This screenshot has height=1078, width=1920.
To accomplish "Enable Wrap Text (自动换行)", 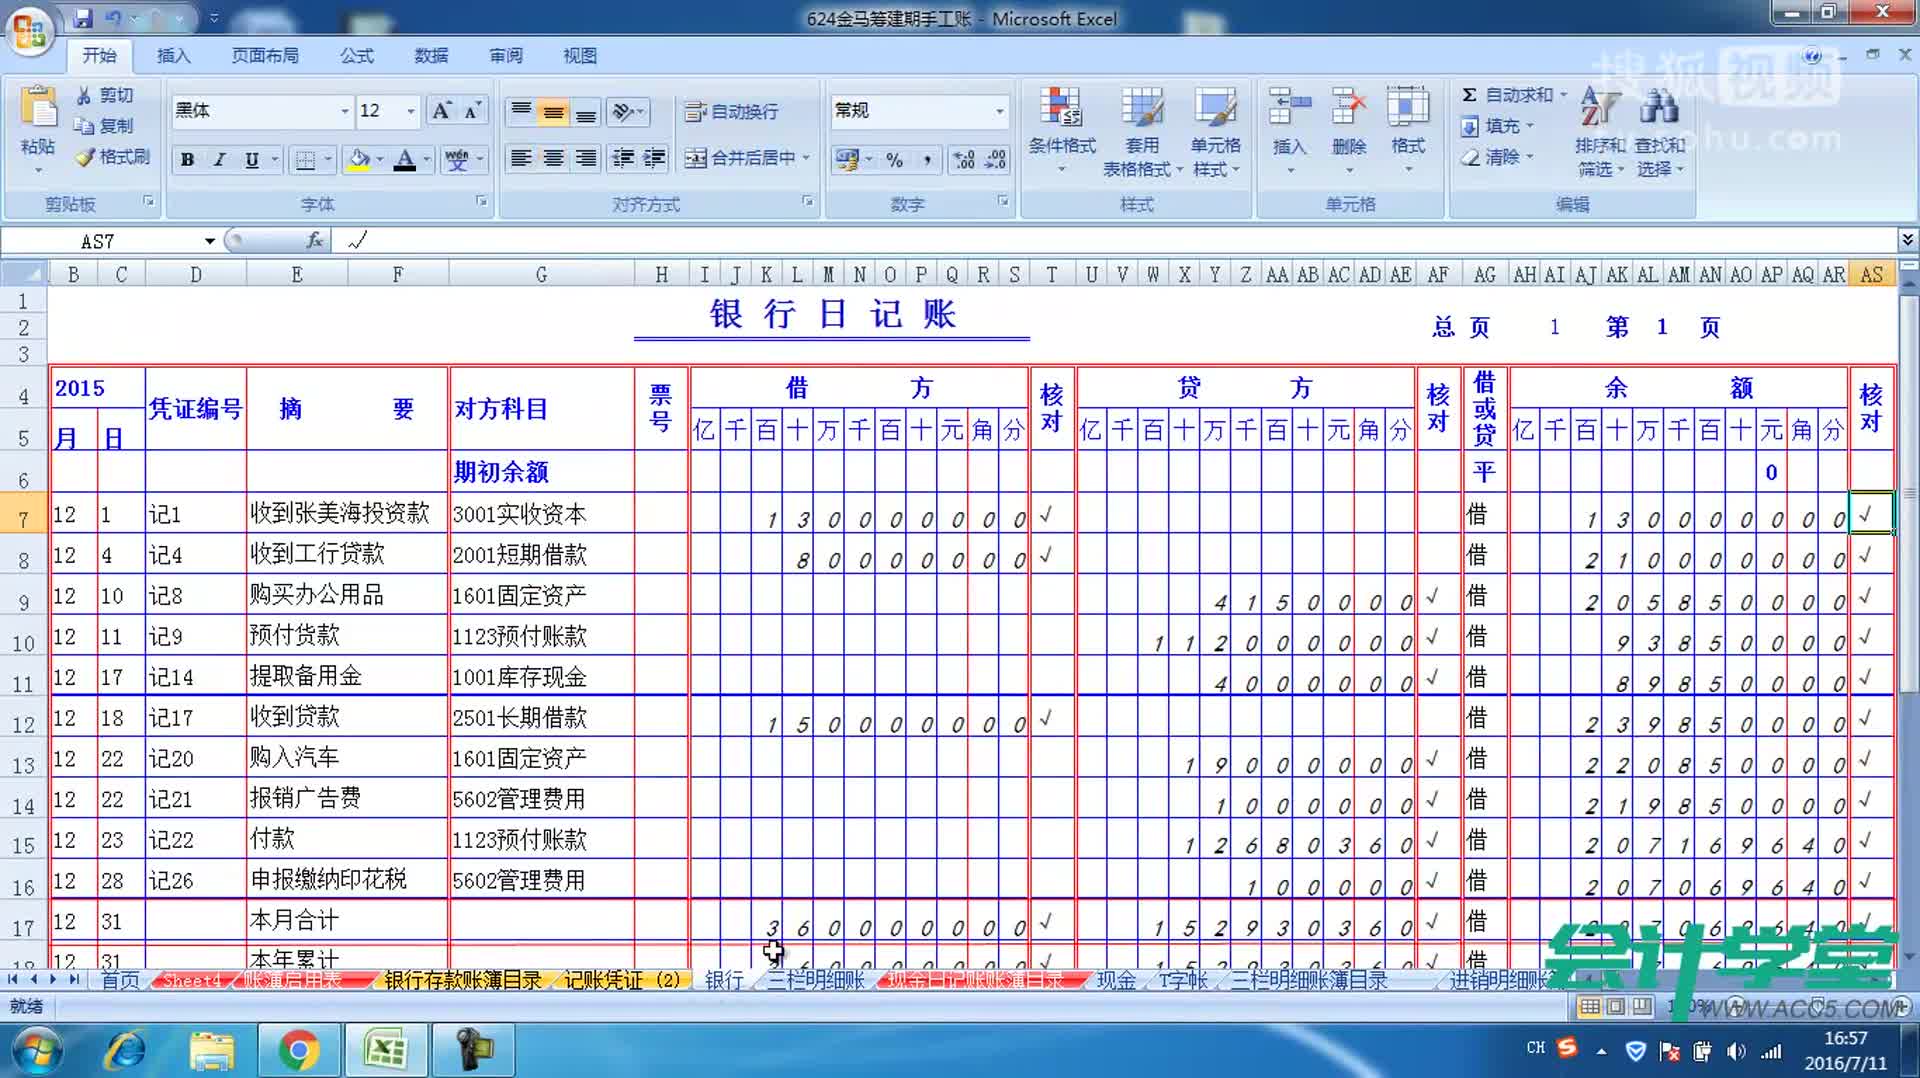I will click(x=737, y=111).
